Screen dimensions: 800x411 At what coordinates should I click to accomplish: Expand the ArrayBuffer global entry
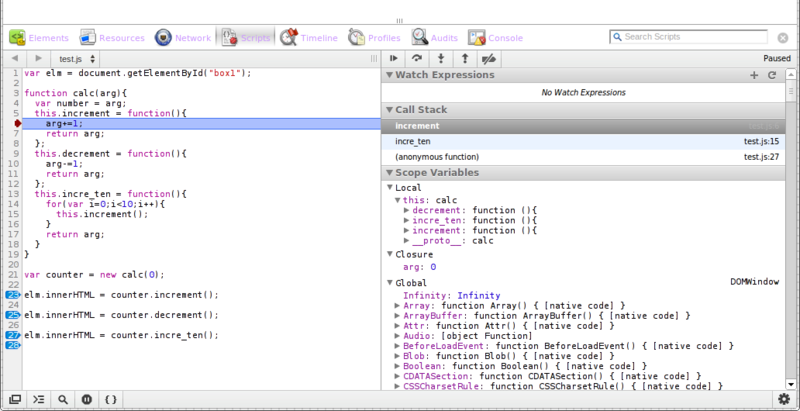pyautogui.click(x=398, y=316)
